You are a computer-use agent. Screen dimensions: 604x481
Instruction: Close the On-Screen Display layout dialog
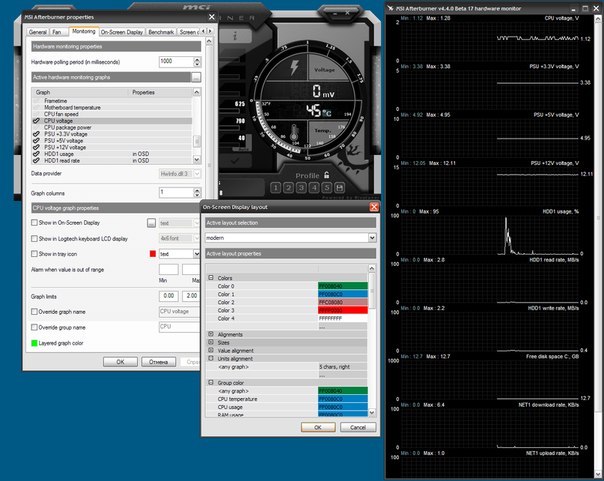374,207
